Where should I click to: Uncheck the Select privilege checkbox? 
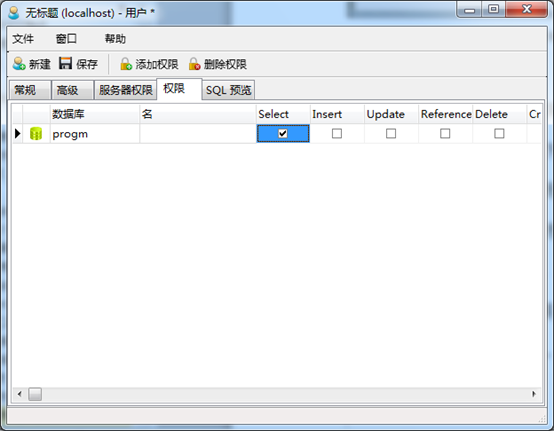(283, 134)
